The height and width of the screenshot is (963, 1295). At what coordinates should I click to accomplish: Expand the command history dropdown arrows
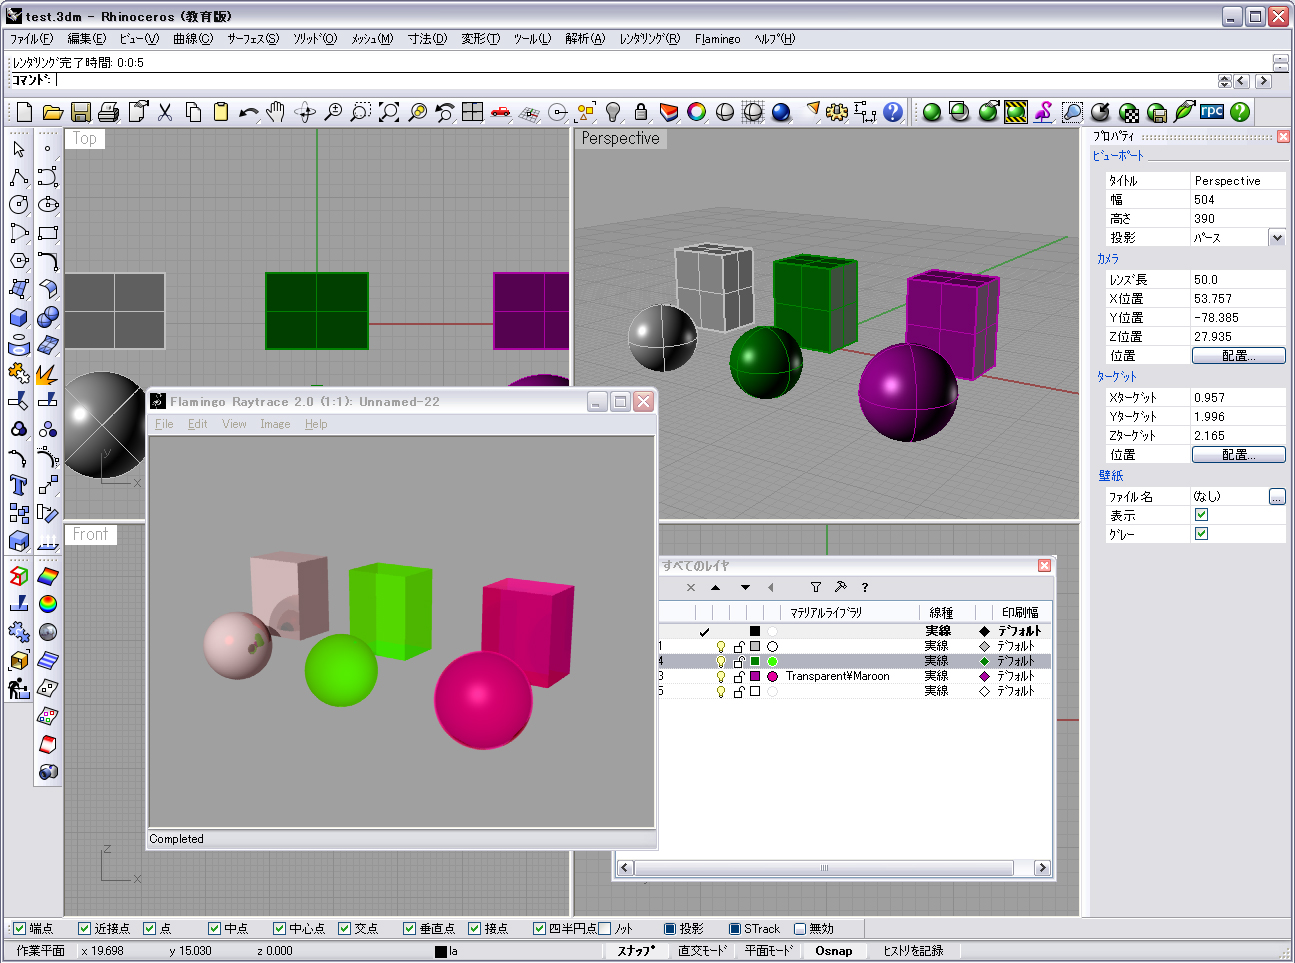(1224, 81)
